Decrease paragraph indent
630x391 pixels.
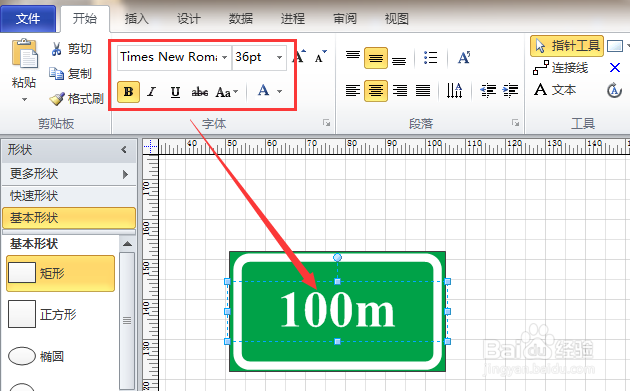[488, 90]
